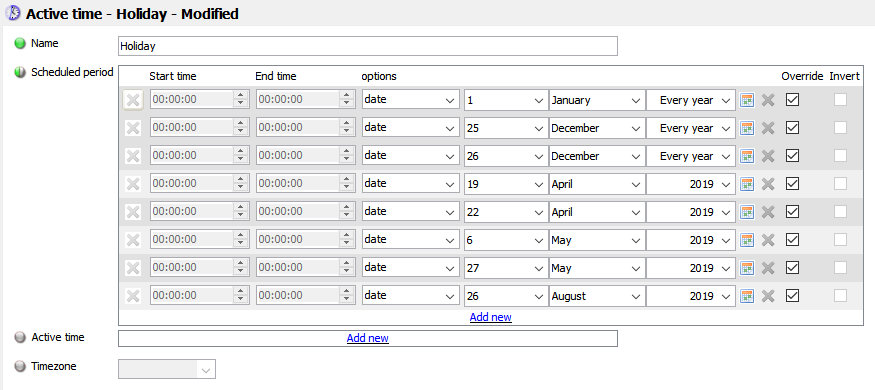
Task: Click the End time column header
Action: pyautogui.click(x=276, y=76)
